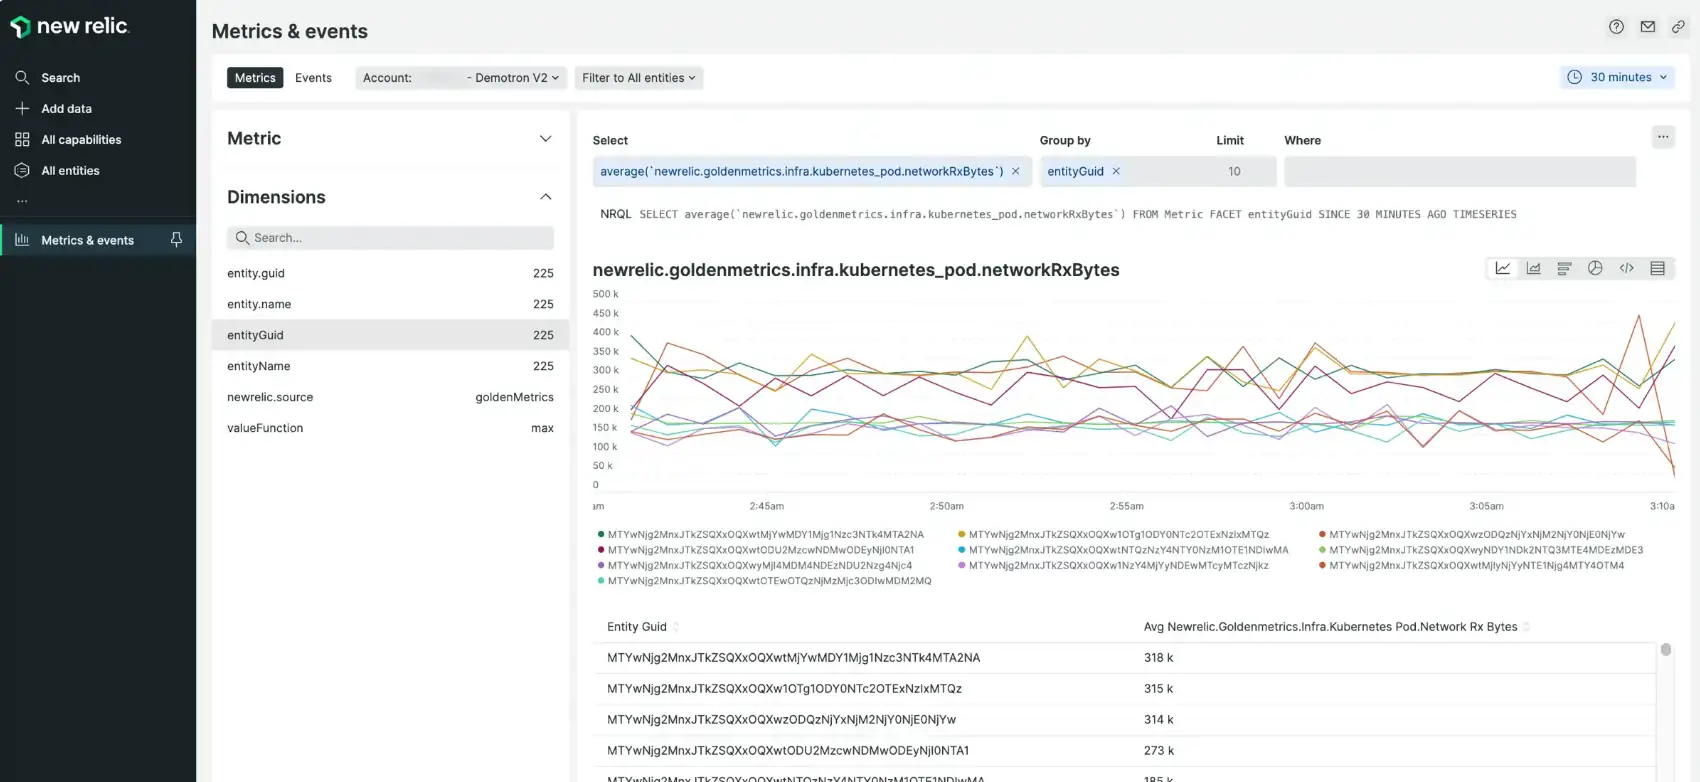Remove the average() select clause
This screenshot has height=782, width=1700.
coord(1015,172)
